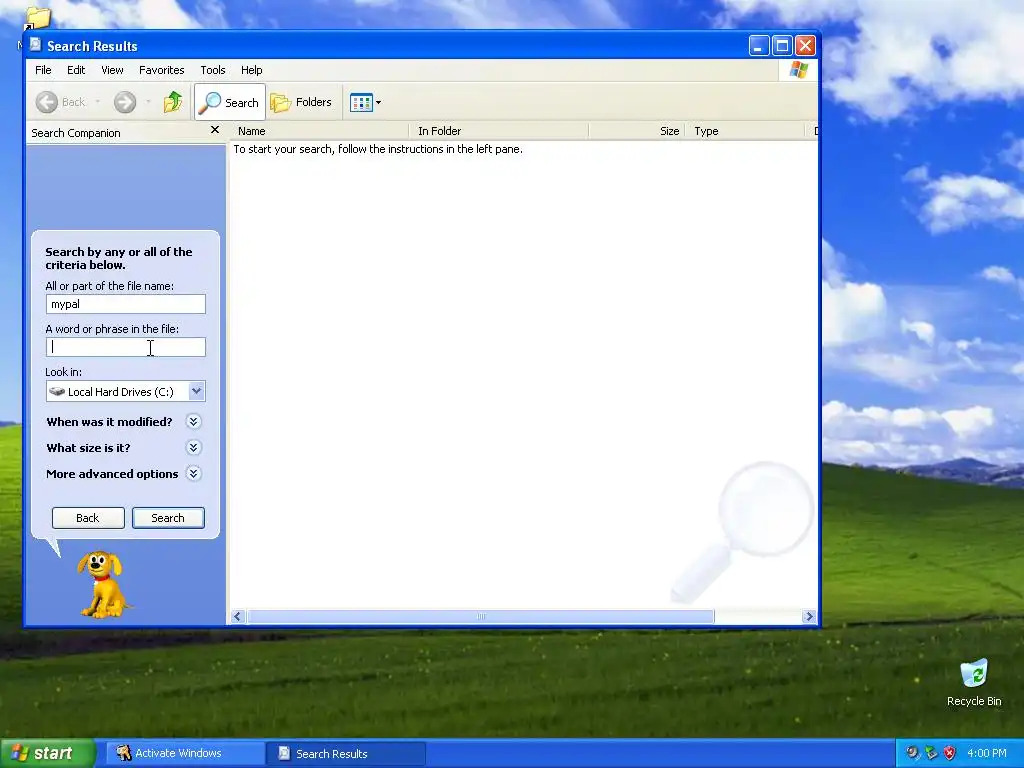Click the horizontal scrollbar thumb
Image resolution: width=1024 pixels, height=768 pixels.
[x=481, y=616]
